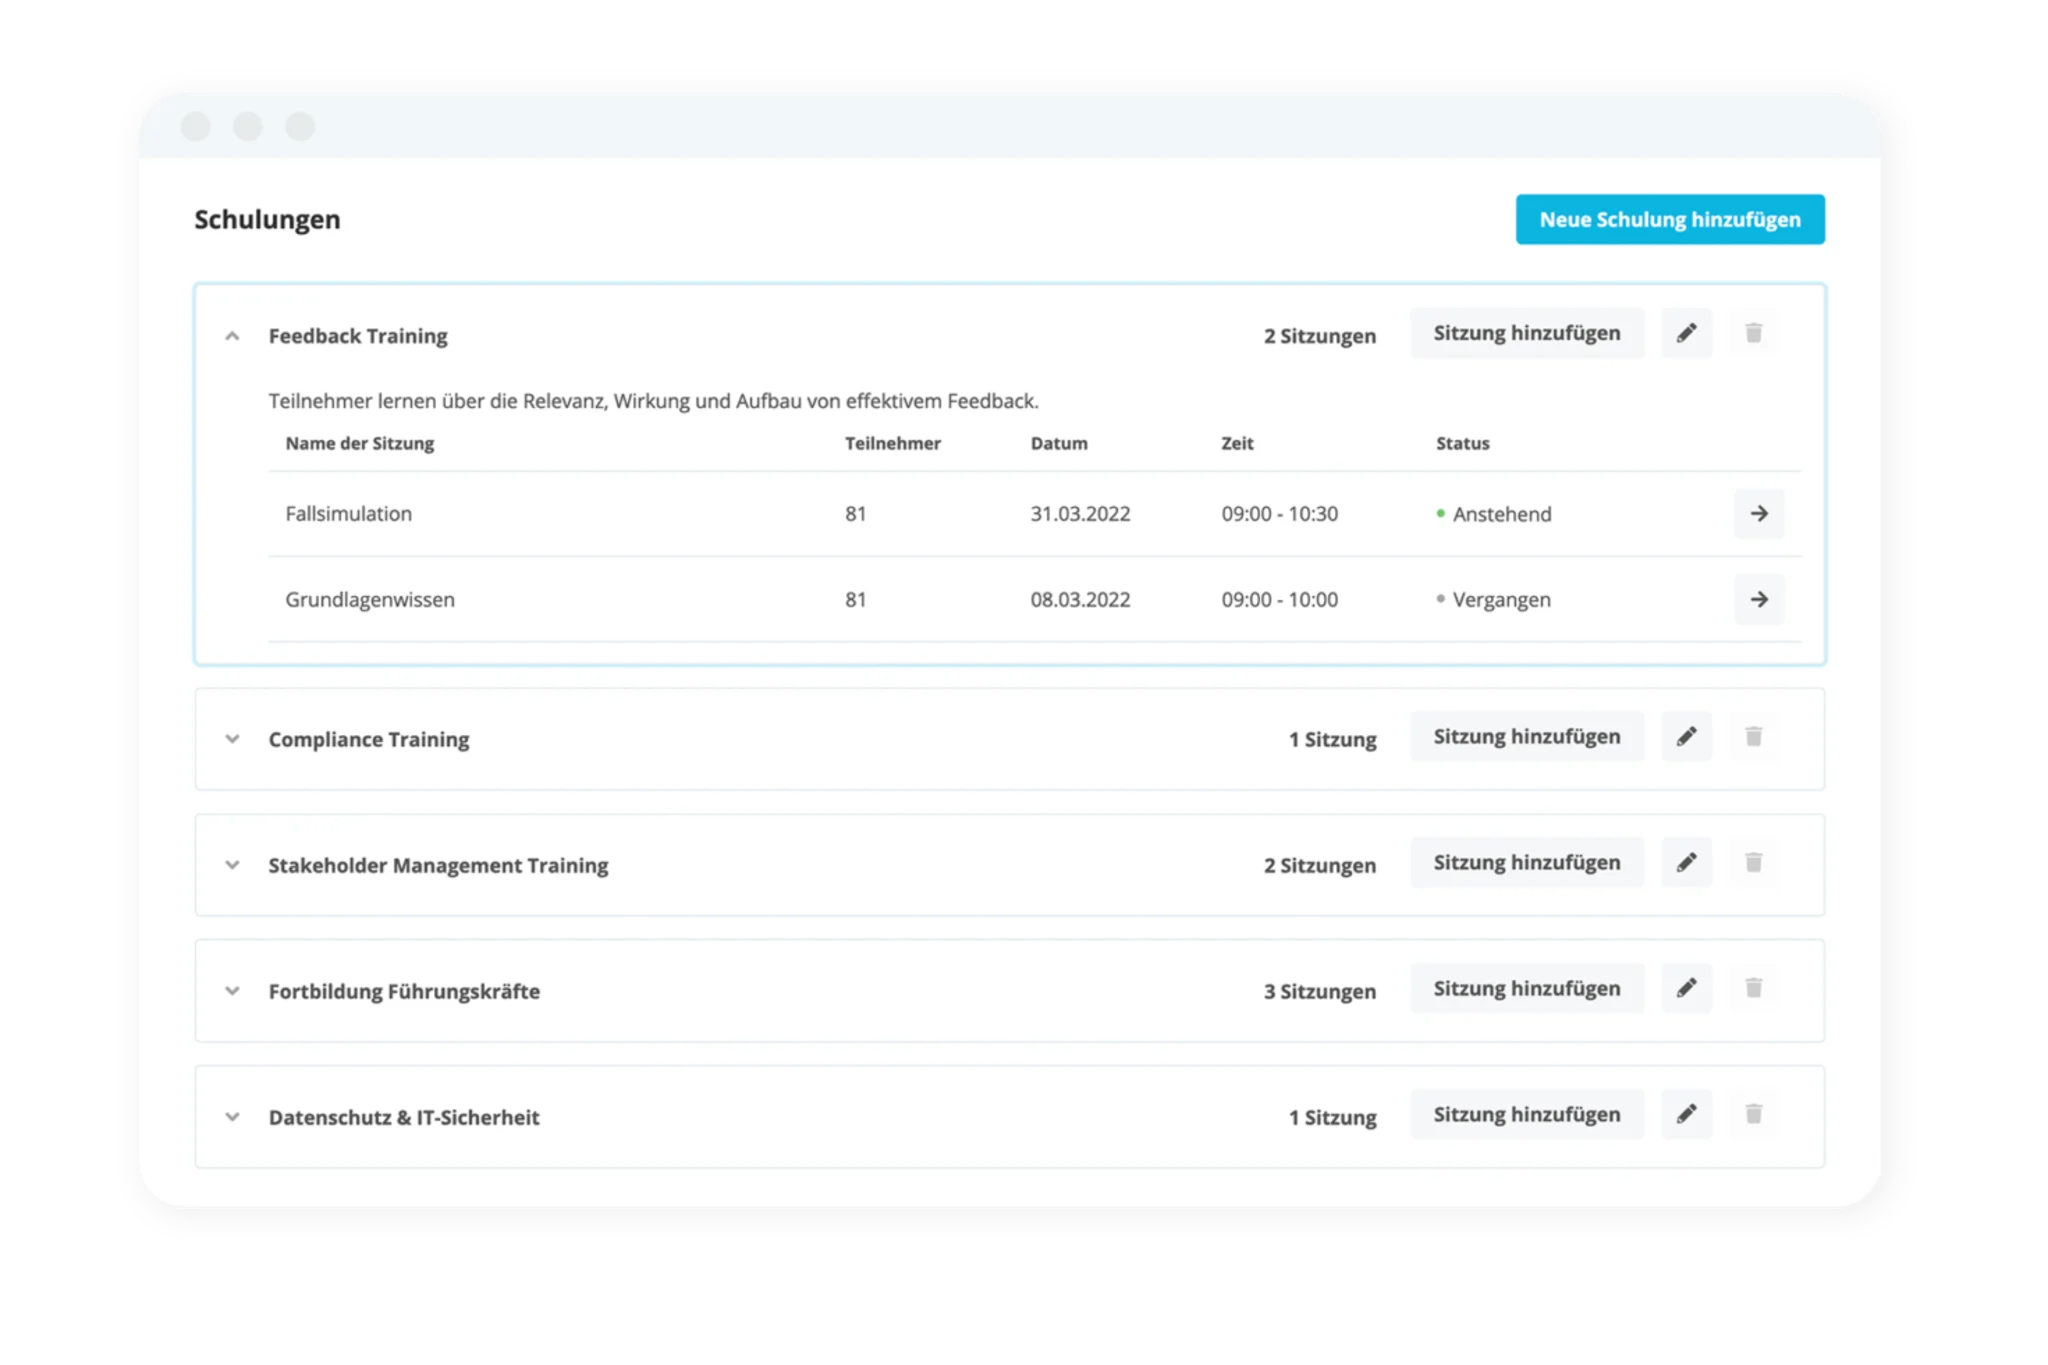Select the Fallsimulation session name

tap(348, 514)
